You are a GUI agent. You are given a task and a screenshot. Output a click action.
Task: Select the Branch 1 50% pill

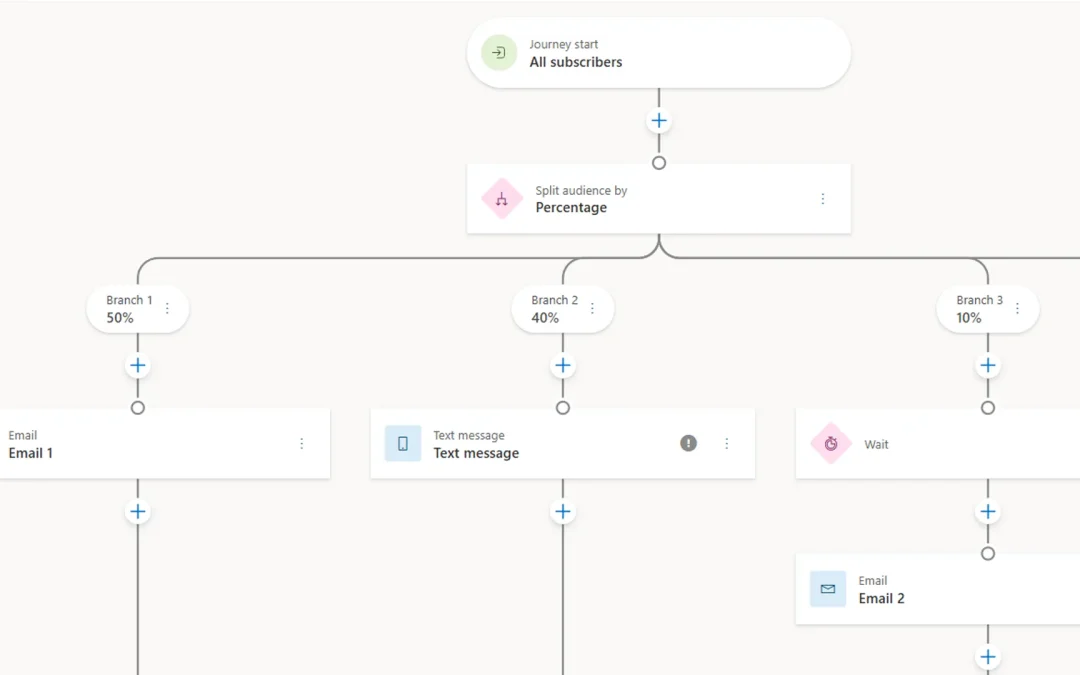[138, 309]
